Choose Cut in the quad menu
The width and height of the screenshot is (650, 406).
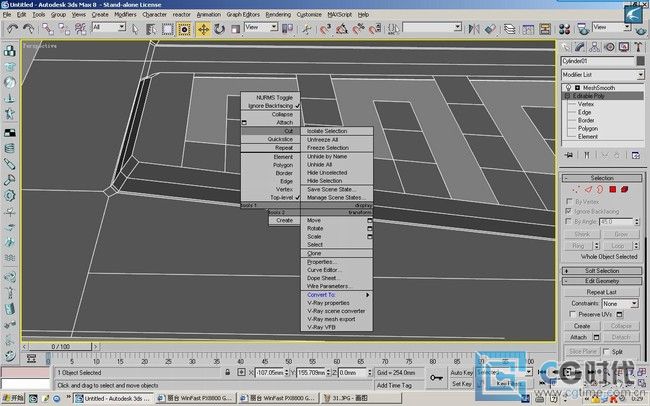271,131
